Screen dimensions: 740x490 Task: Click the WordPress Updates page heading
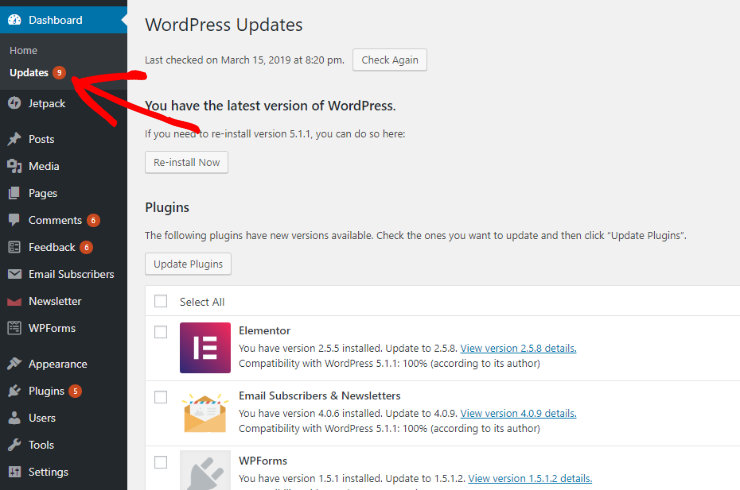tap(224, 25)
